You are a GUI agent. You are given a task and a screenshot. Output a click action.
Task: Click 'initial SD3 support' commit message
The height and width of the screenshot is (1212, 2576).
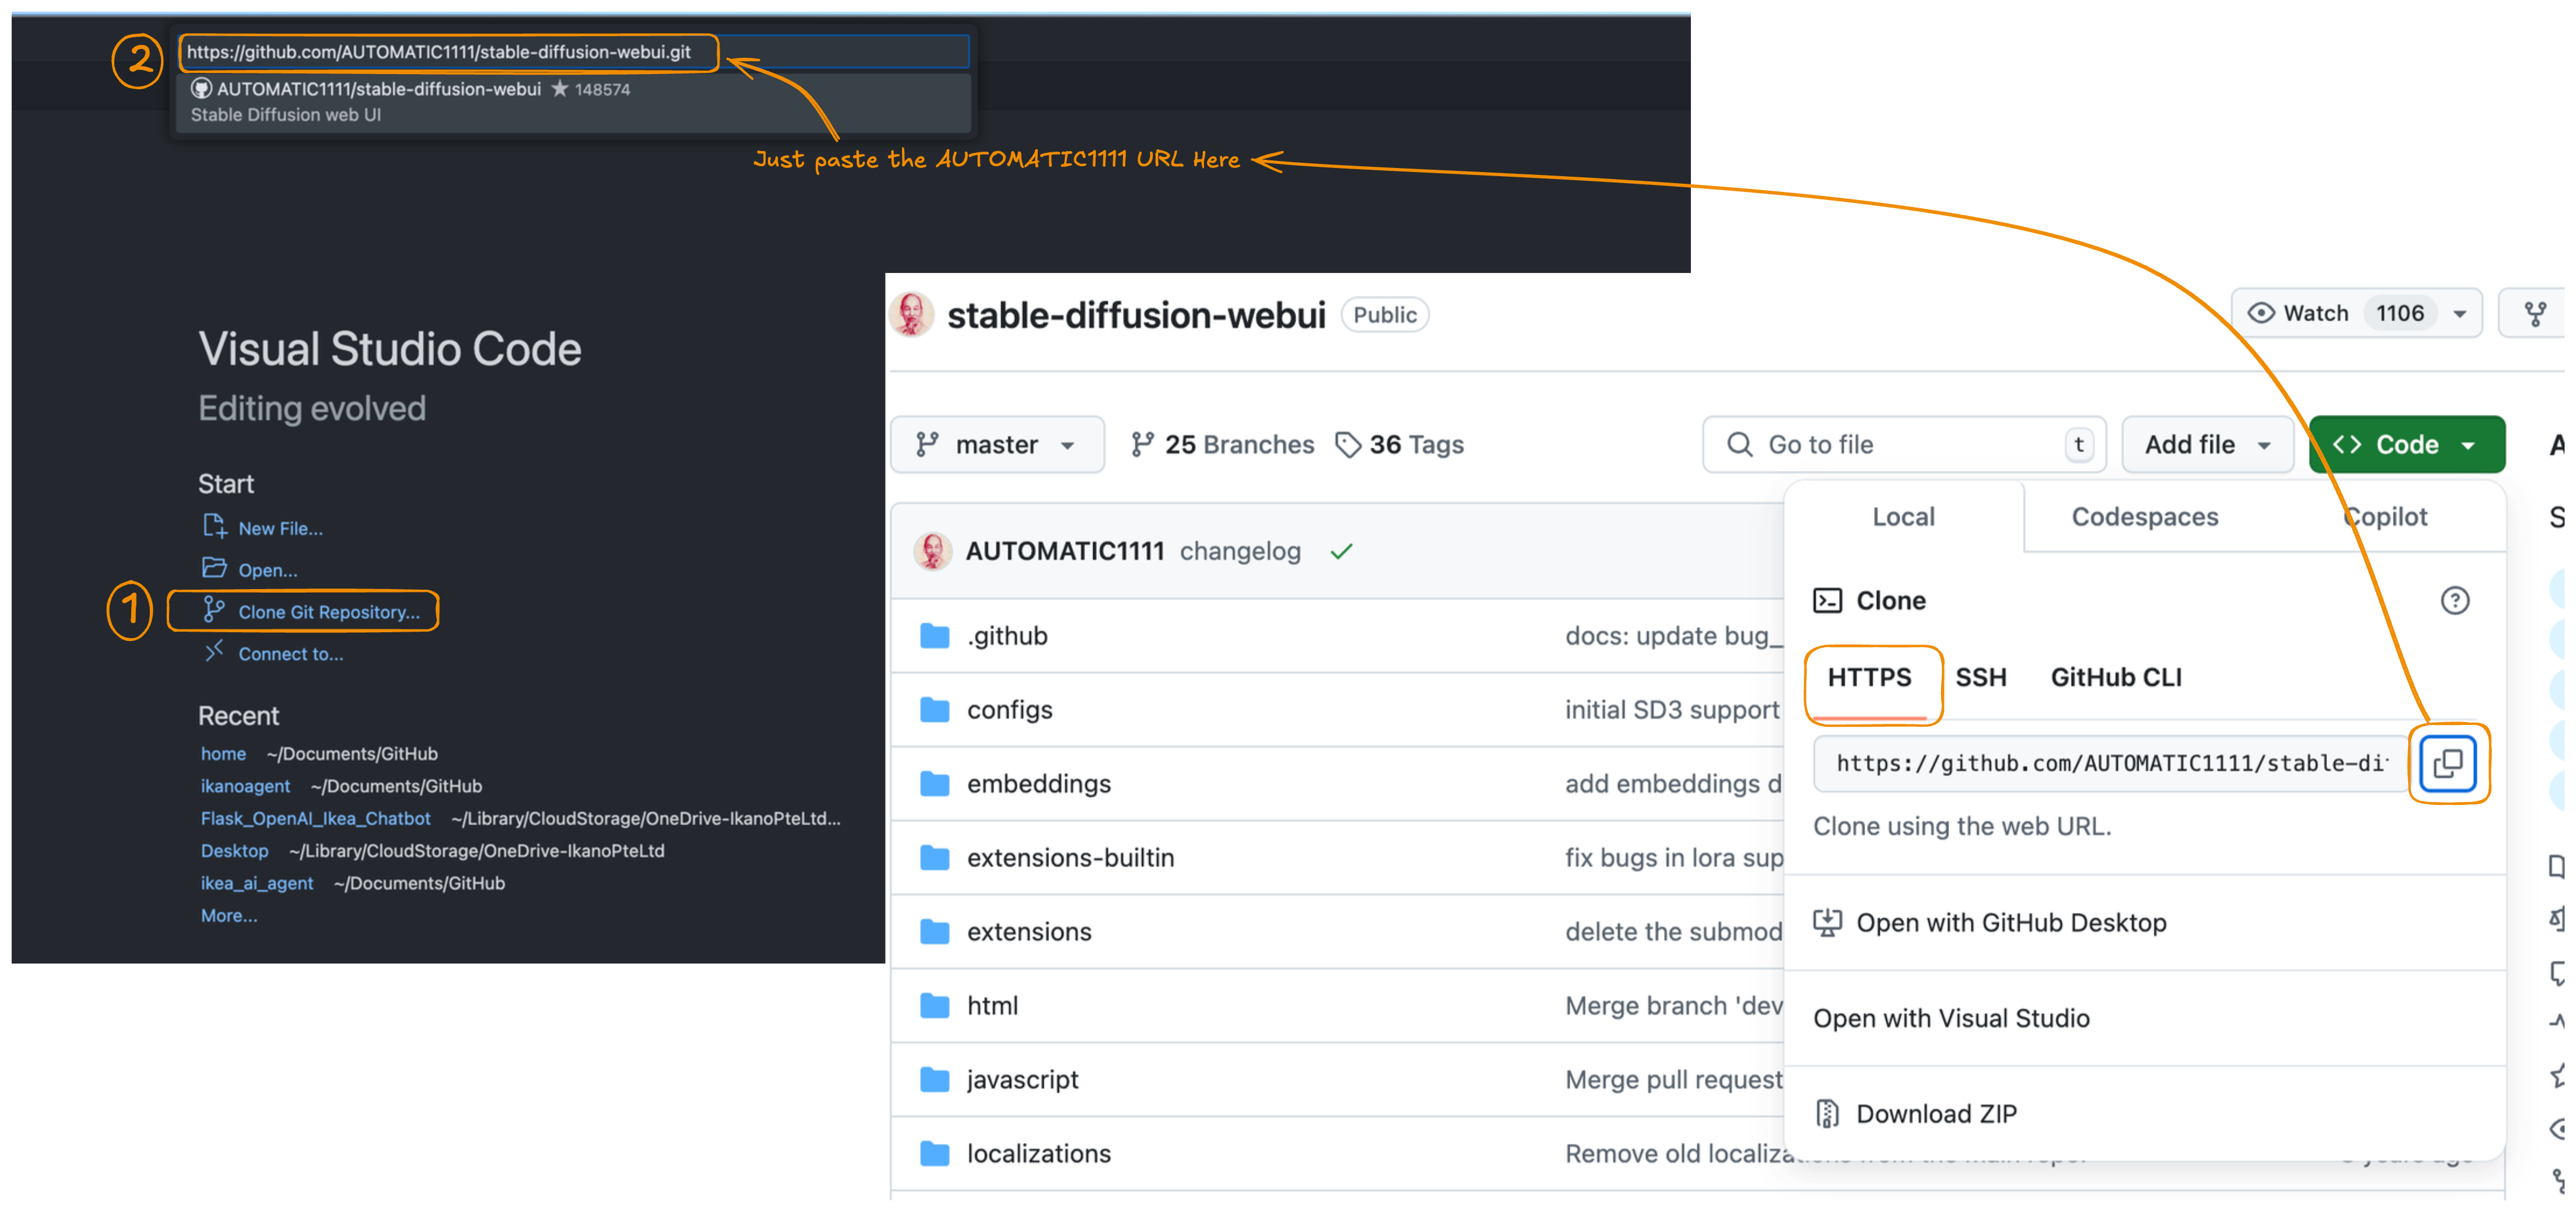(x=1672, y=710)
